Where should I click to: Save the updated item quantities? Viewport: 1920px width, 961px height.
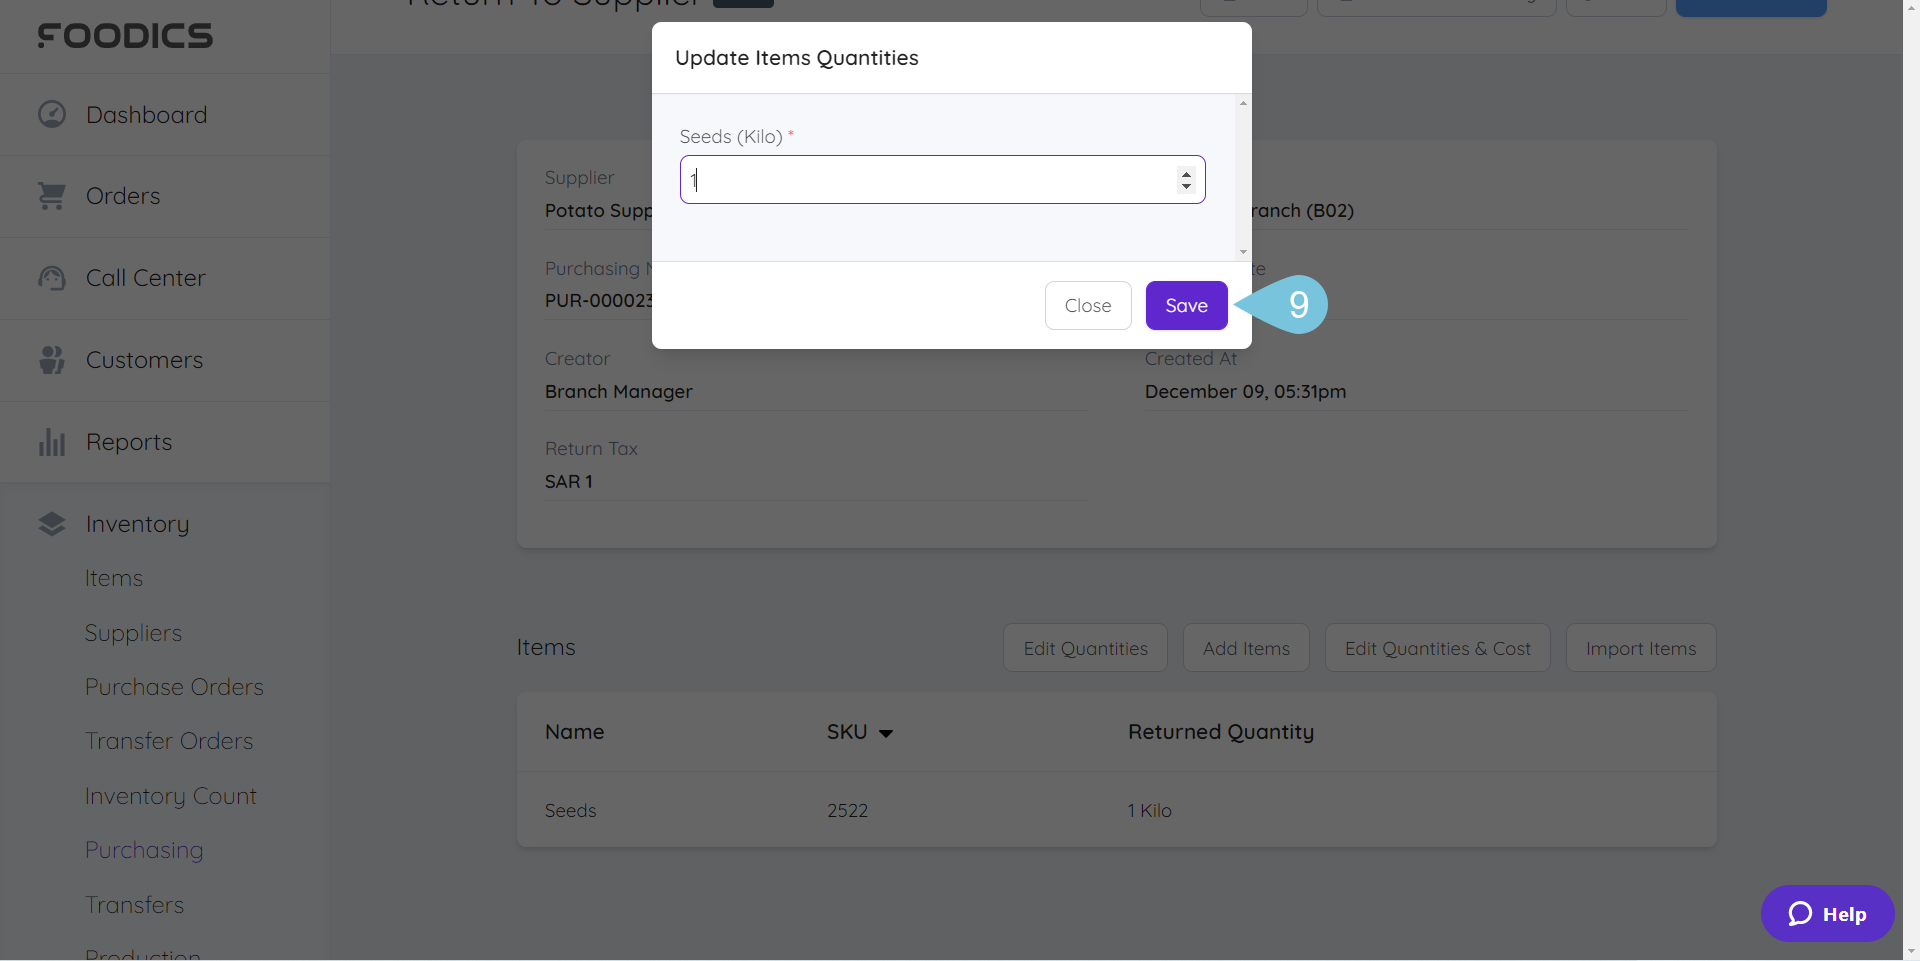[x=1185, y=305]
